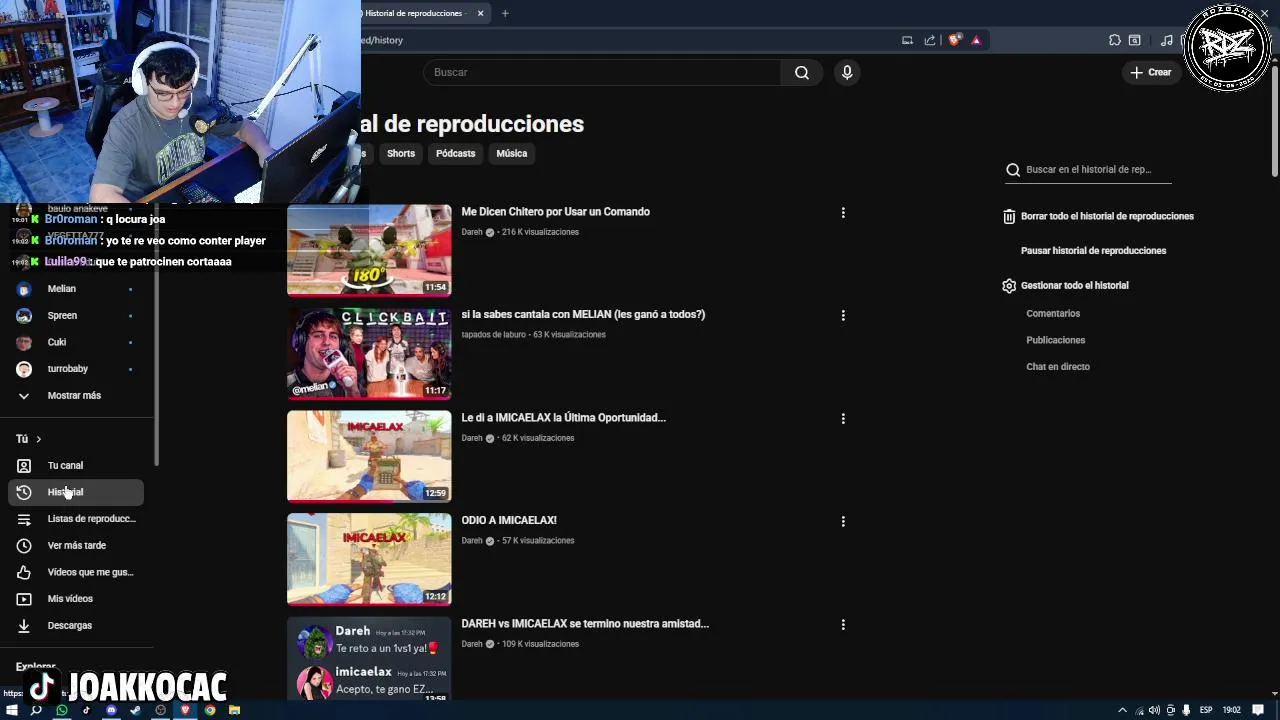
Task: Open the Spreen subscription channel
Action: (76, 315)
